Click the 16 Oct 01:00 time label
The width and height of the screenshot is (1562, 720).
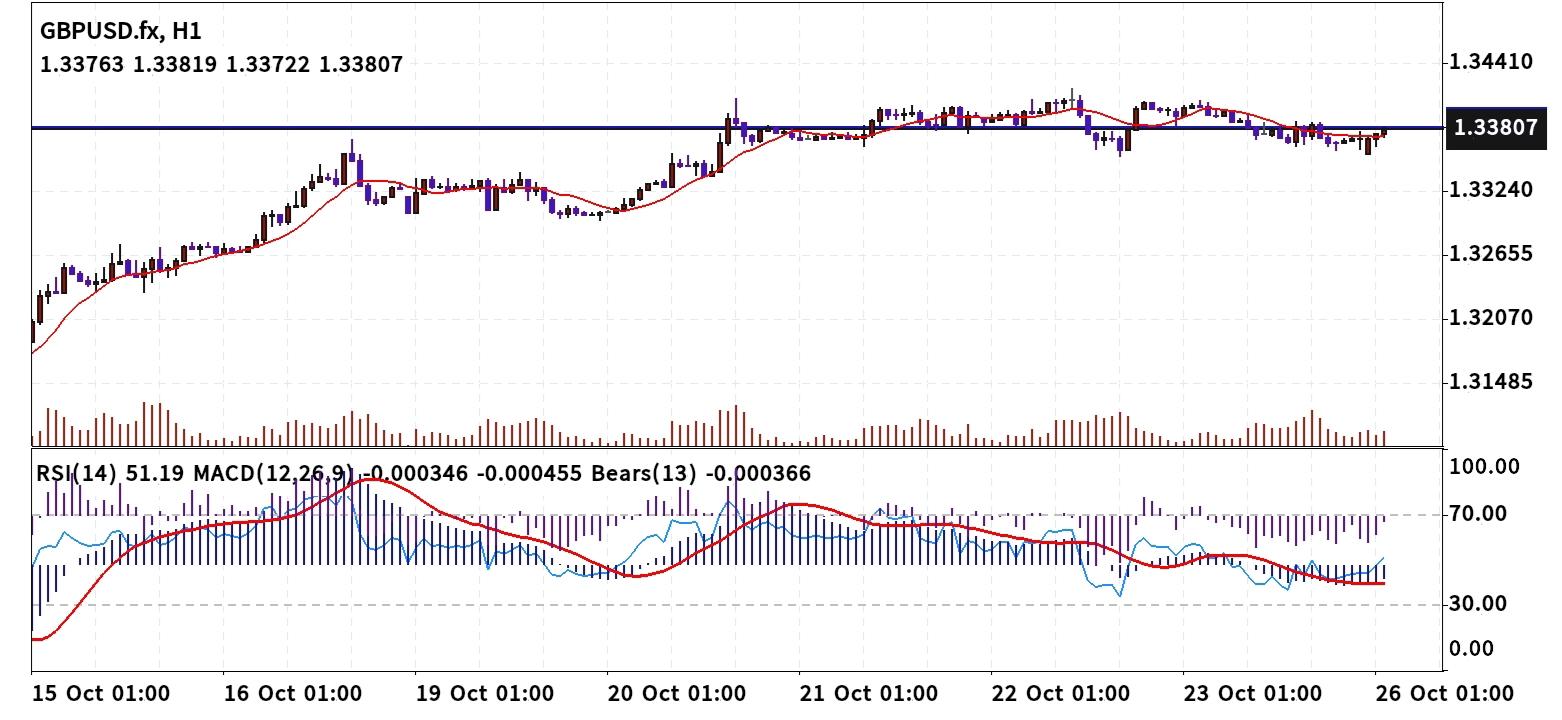coord(292,693)
